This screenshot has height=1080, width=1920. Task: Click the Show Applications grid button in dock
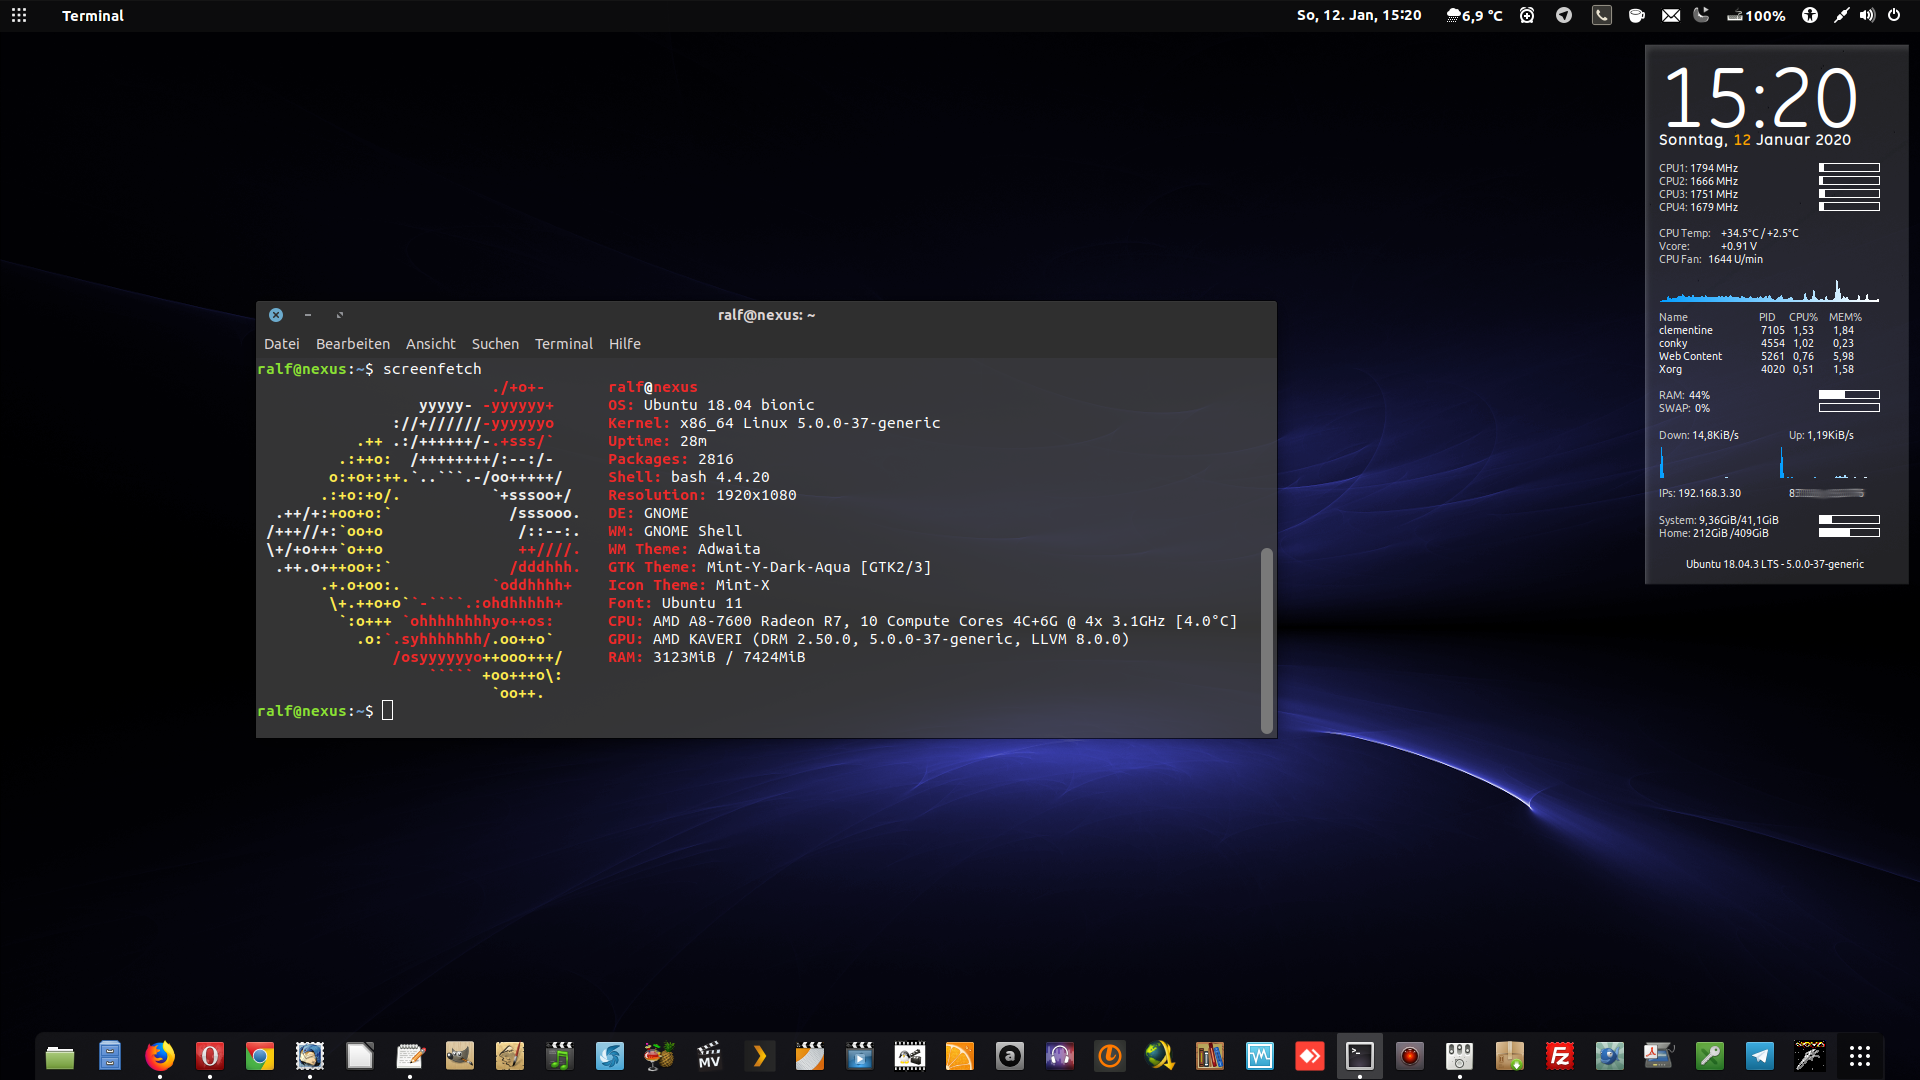pos(1860,1056)
